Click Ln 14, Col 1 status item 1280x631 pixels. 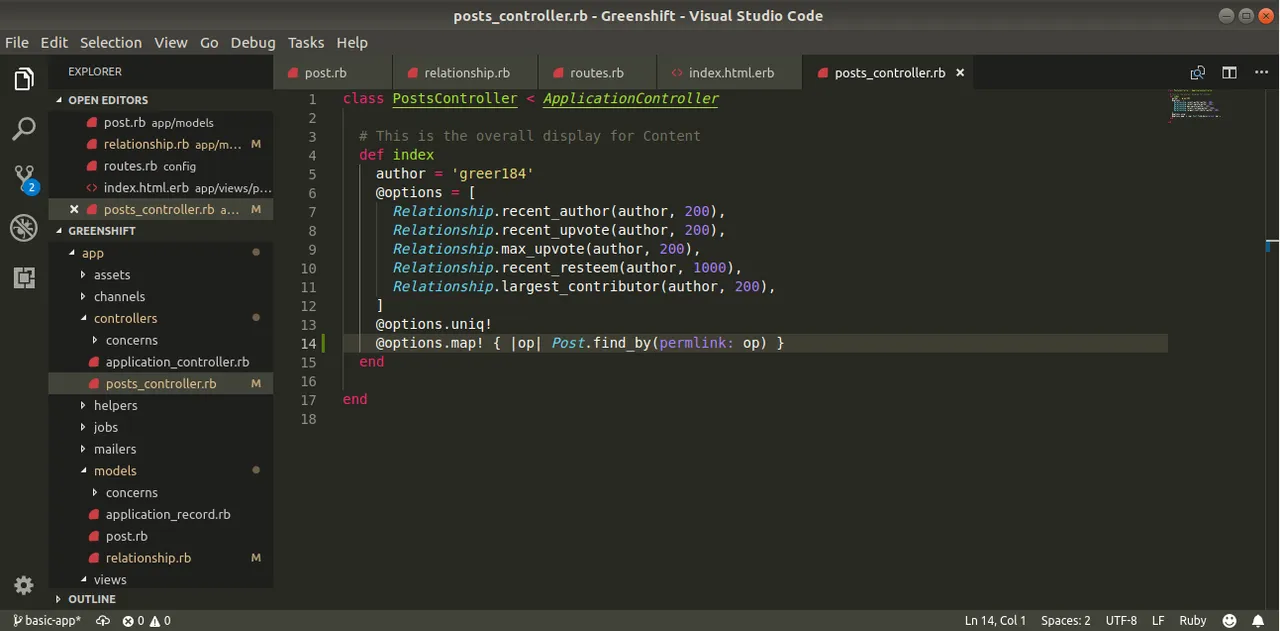(x=995, y=621)
